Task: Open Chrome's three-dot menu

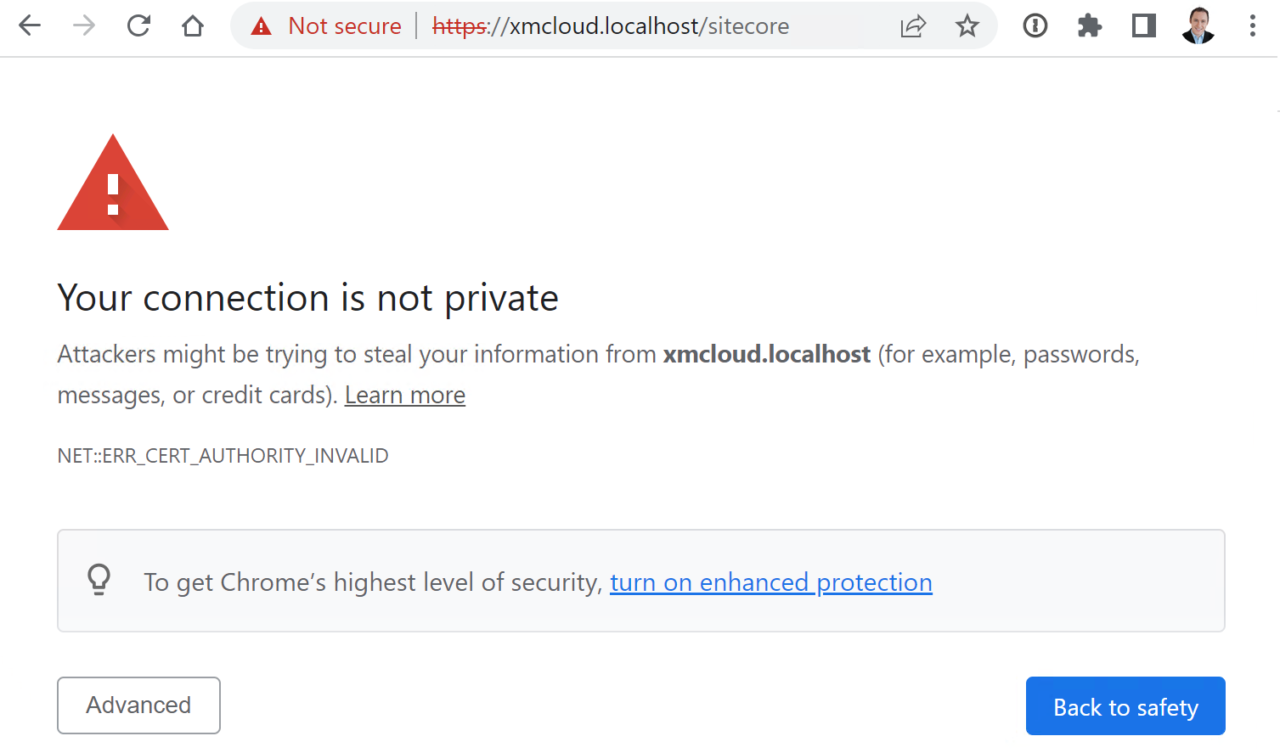Action: point(1252,25)
